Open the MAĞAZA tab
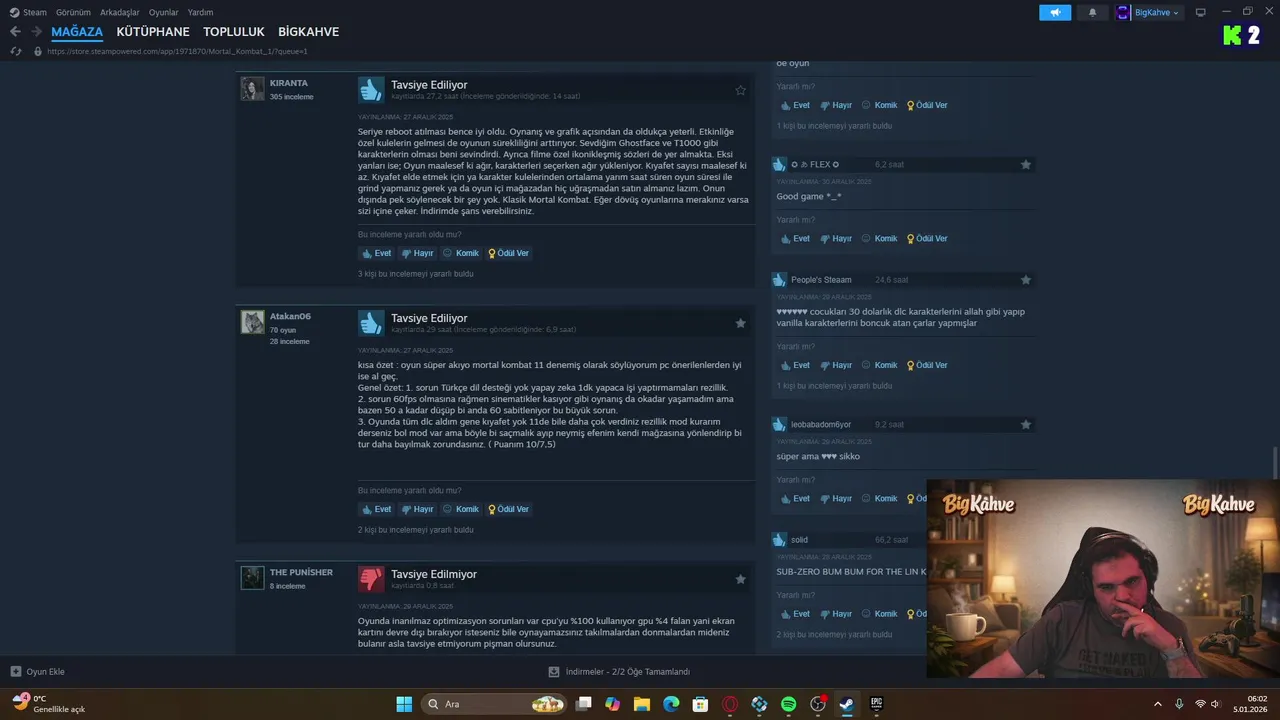 [x=77, y=32]
